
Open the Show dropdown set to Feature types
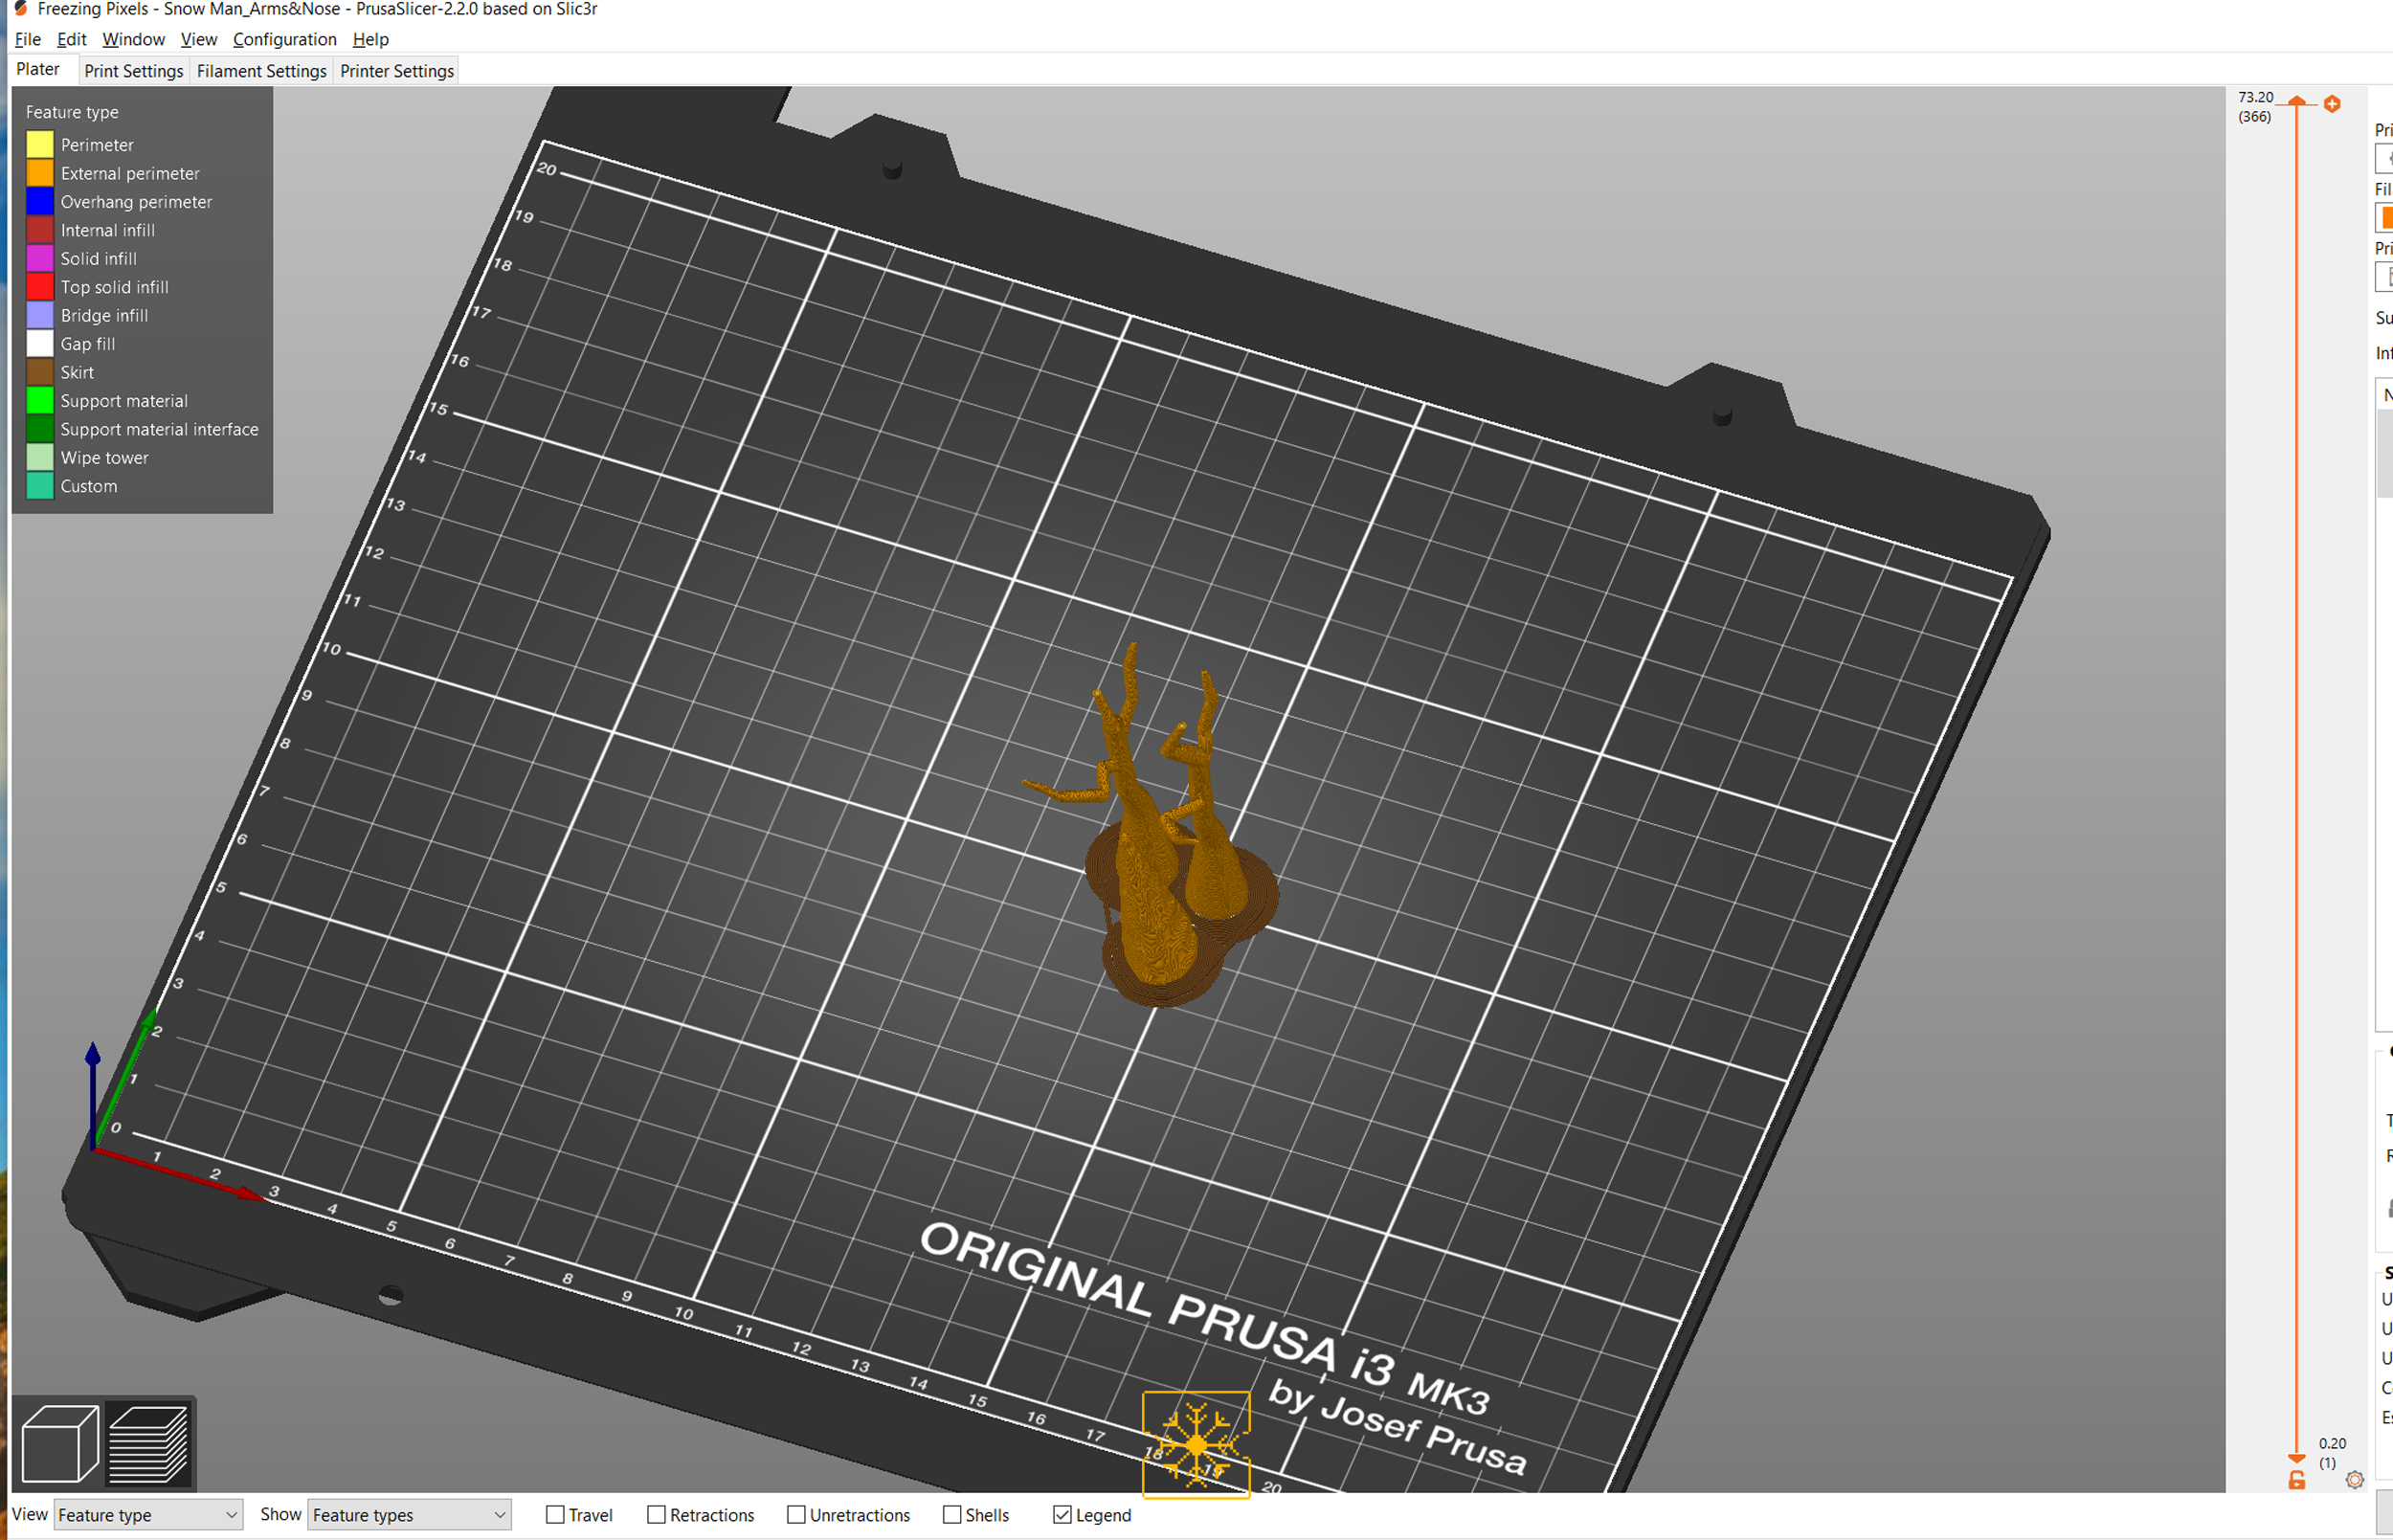(x=409, y=1515)
